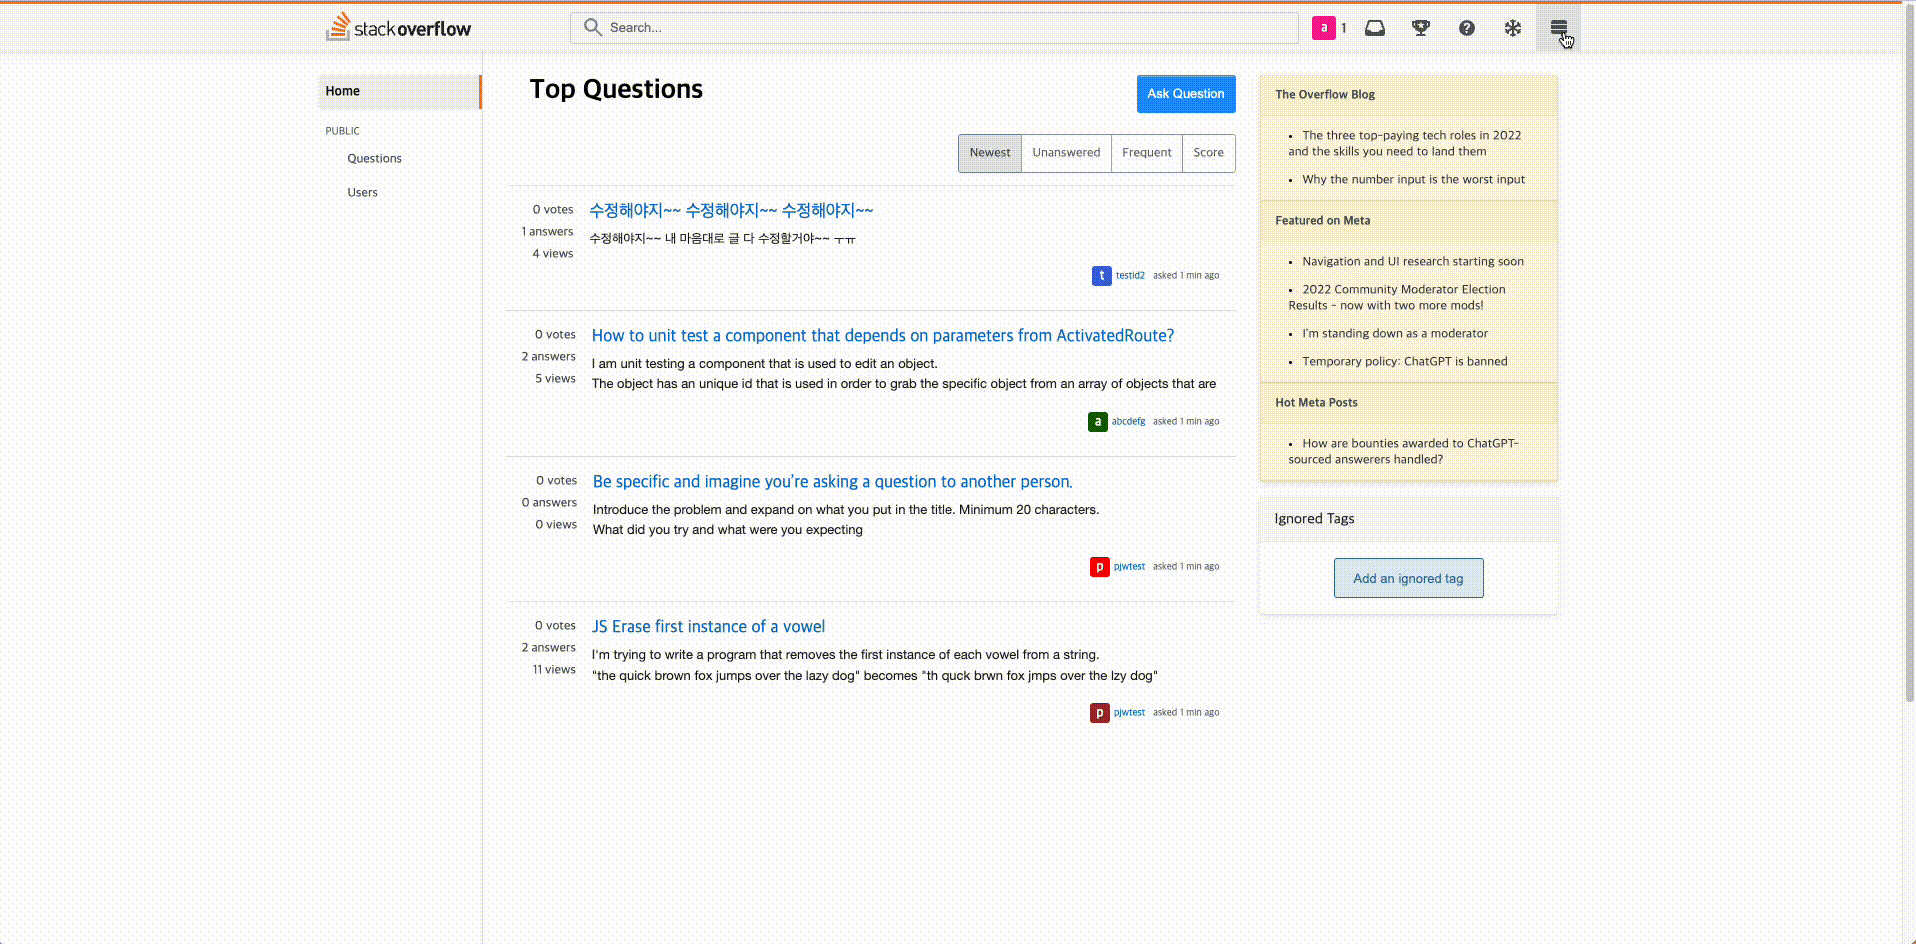Open 'Why the number input is the worst input'

click(x=1413, y=180)
